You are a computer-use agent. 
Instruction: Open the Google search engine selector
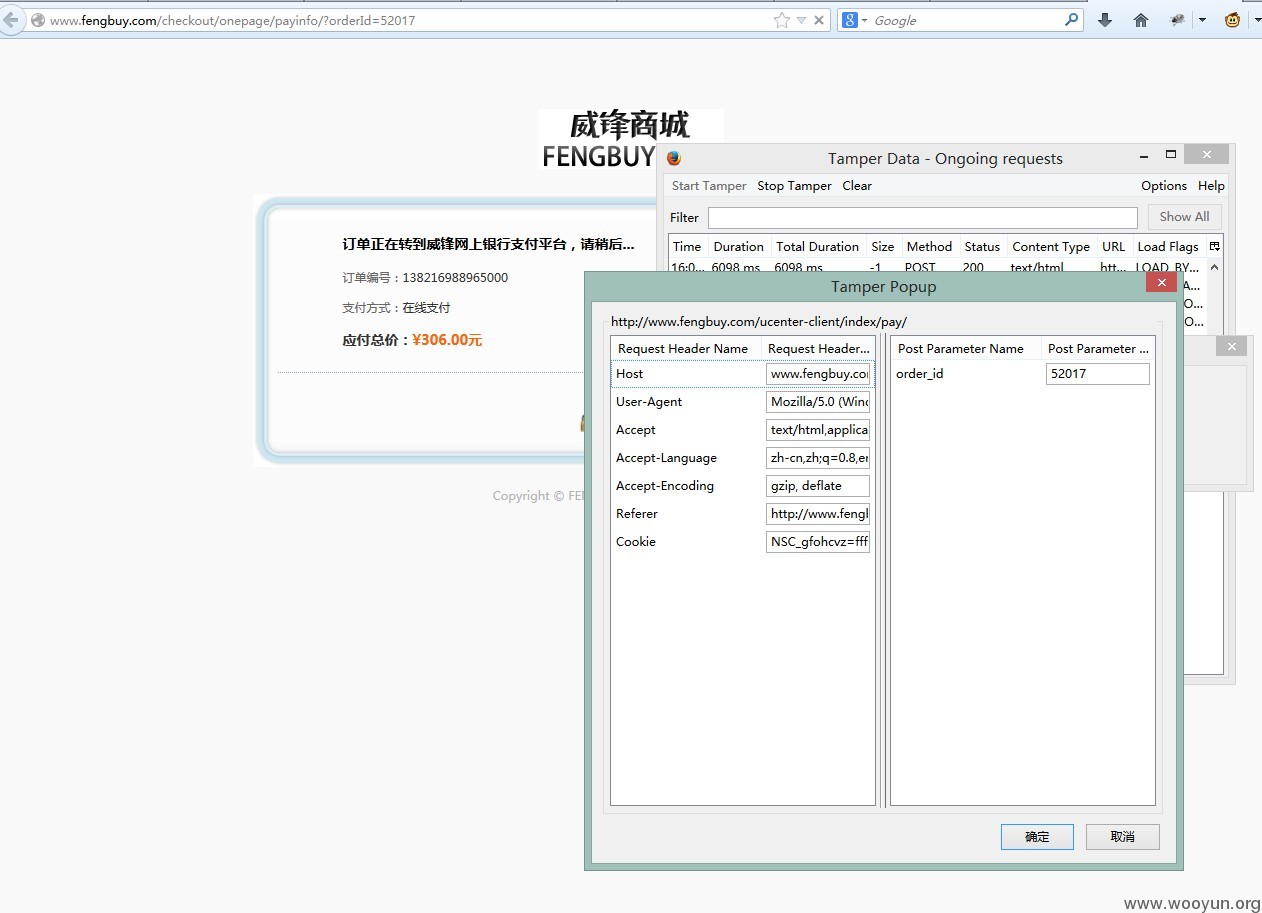pos(855,20)
